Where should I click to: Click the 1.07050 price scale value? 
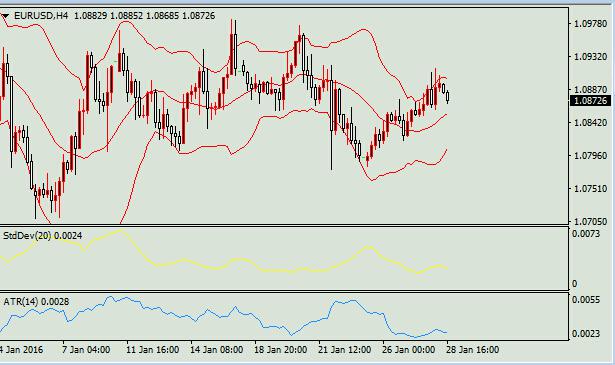click(x=590, y=222)
